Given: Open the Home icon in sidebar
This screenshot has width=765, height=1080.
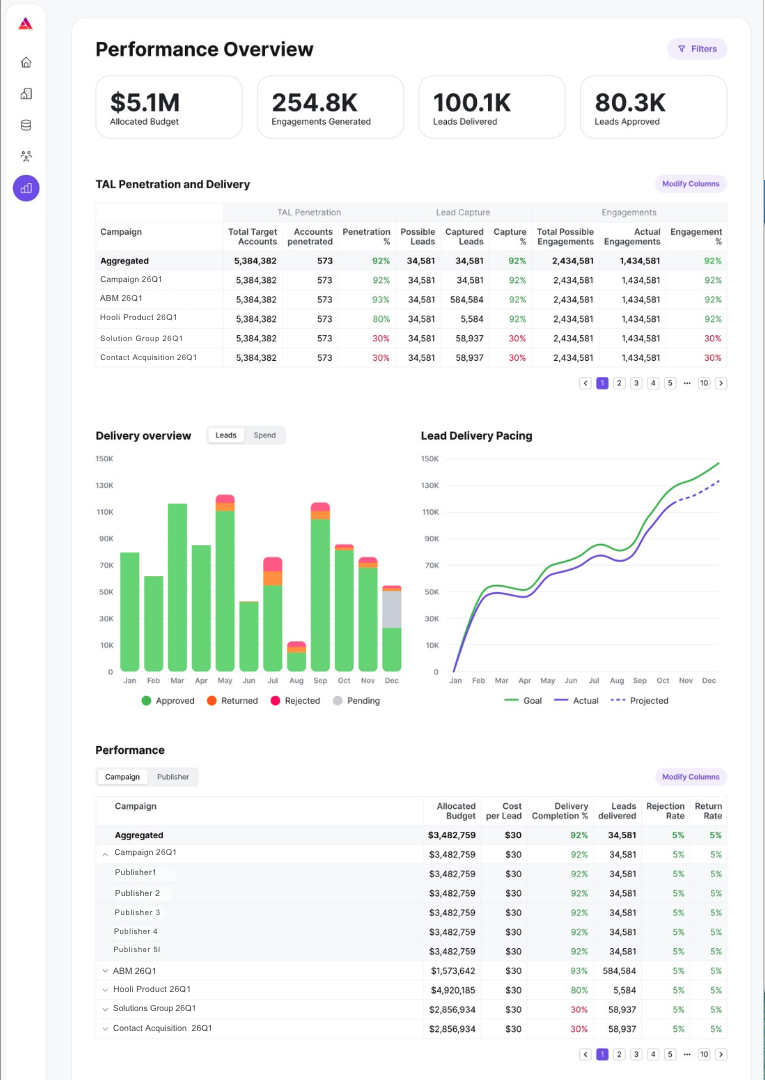Looking at the screenshot, I should (26, 63).
